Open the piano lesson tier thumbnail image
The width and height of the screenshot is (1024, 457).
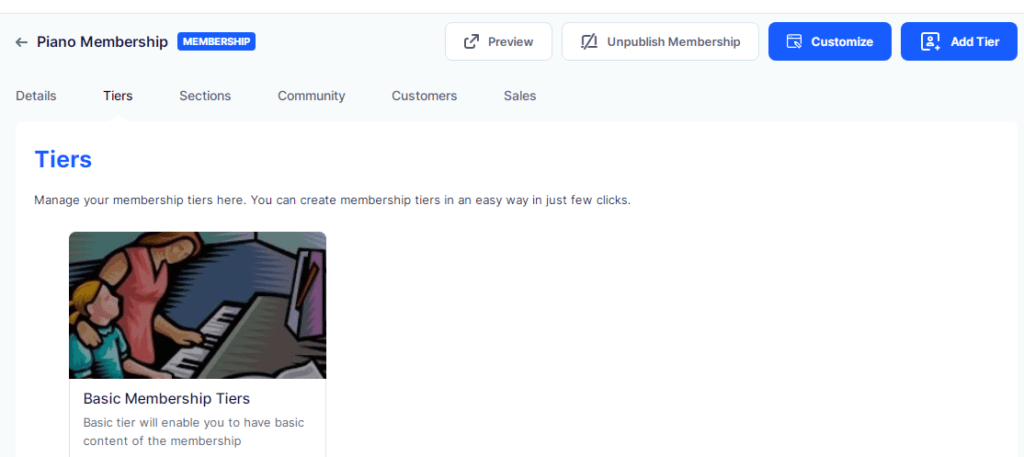(x=197, y=305)
